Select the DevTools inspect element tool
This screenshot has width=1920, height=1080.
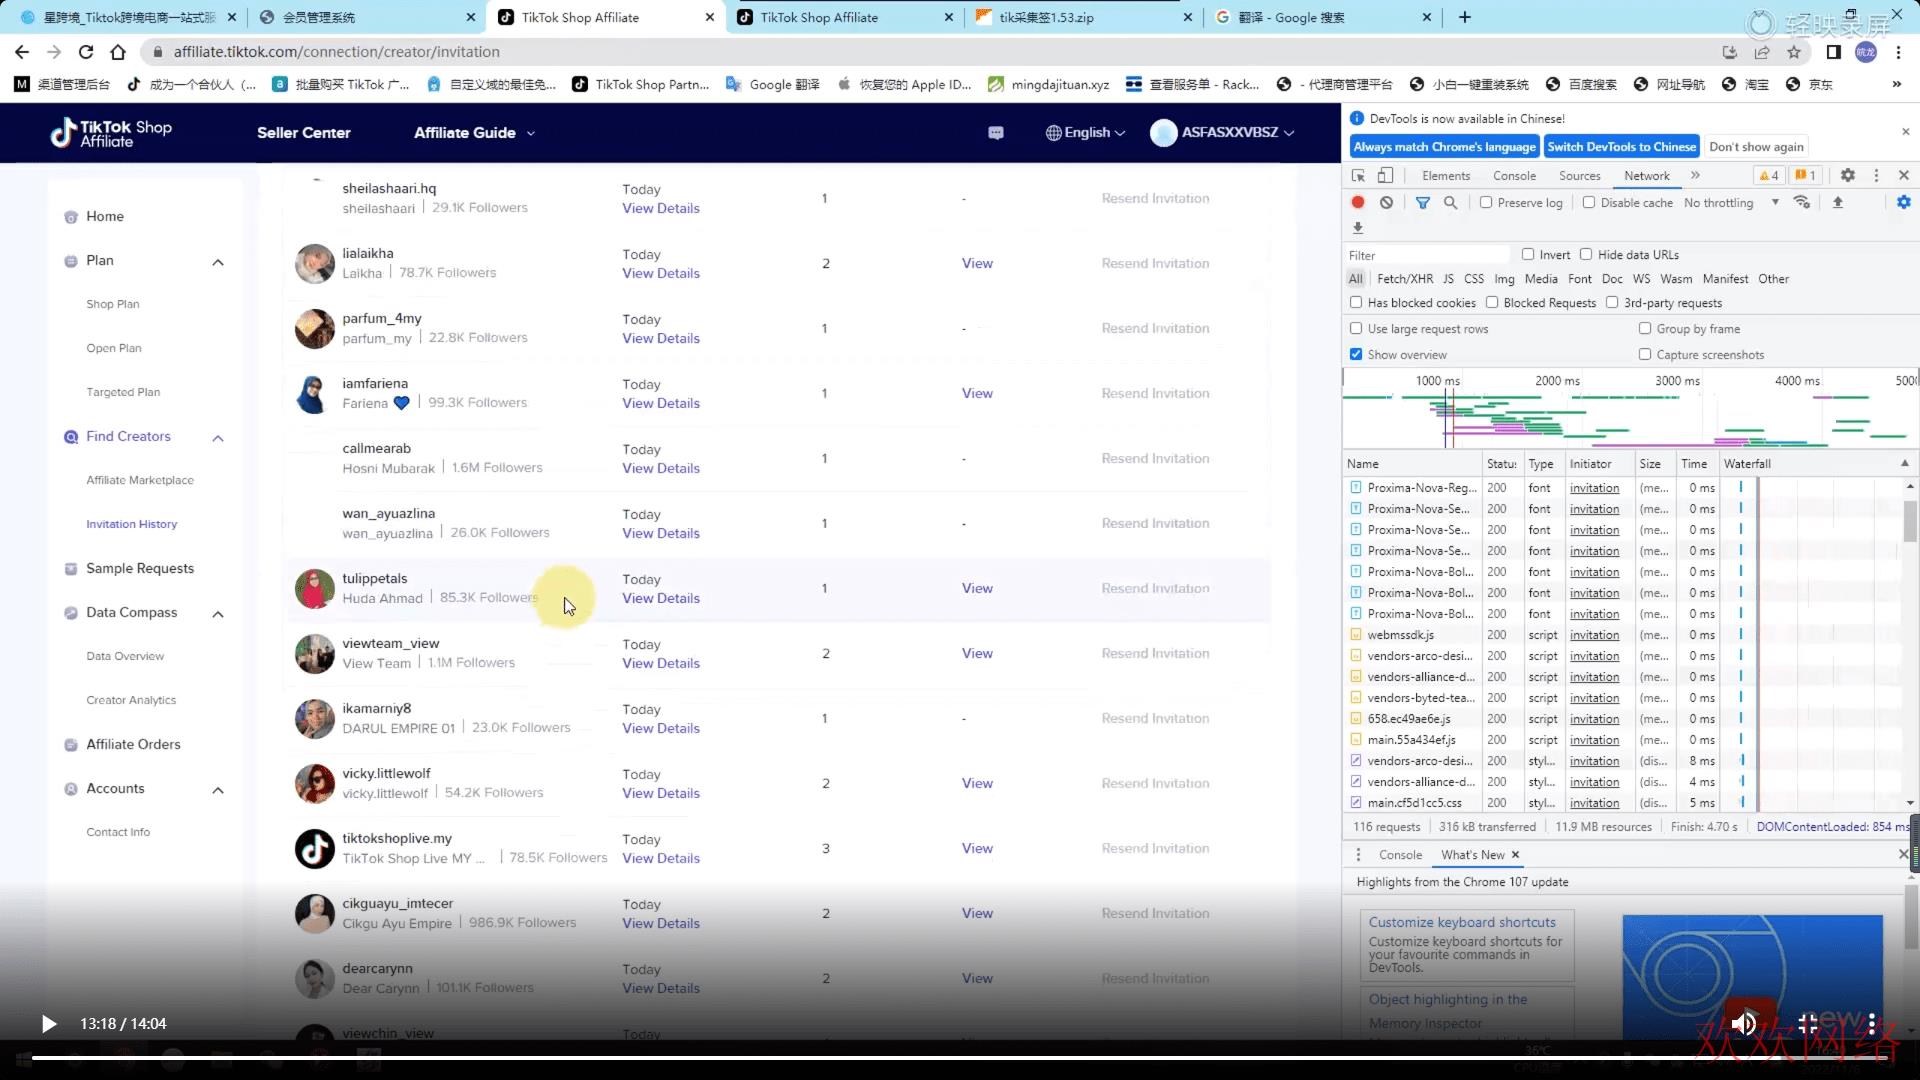point(1358,175)
